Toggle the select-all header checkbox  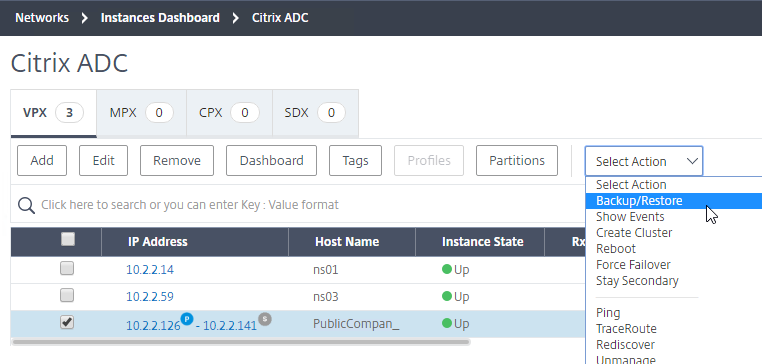click(x=68, y=239)
